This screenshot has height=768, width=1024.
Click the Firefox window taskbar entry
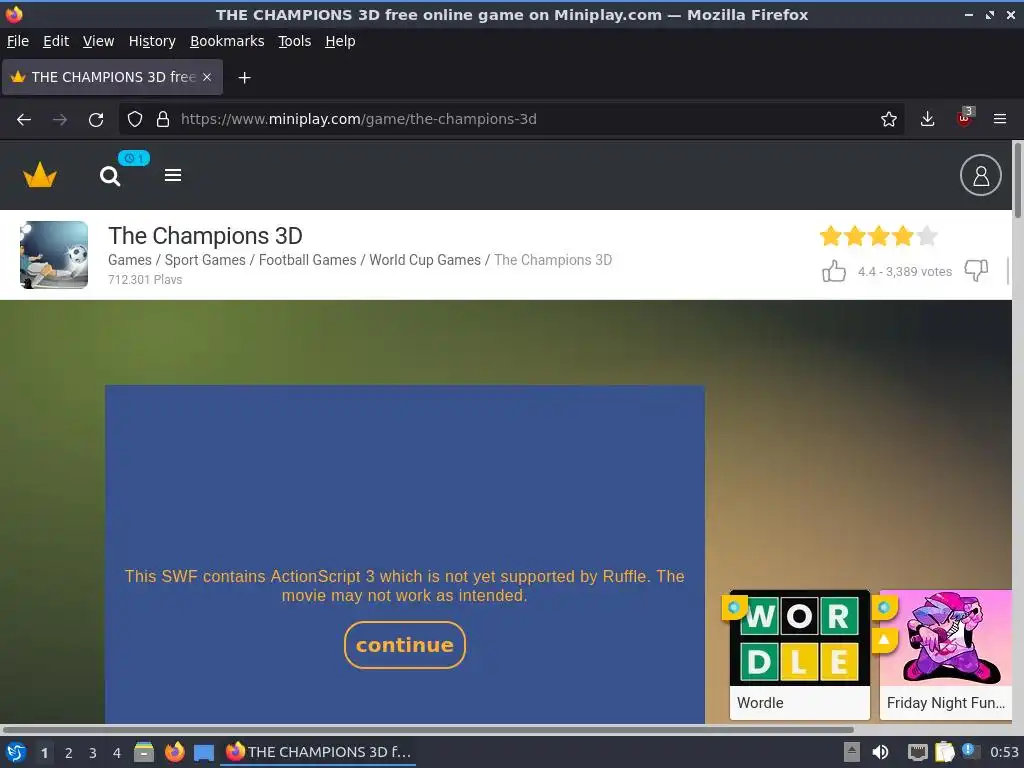pyautogui.click(x=318, y=752)
